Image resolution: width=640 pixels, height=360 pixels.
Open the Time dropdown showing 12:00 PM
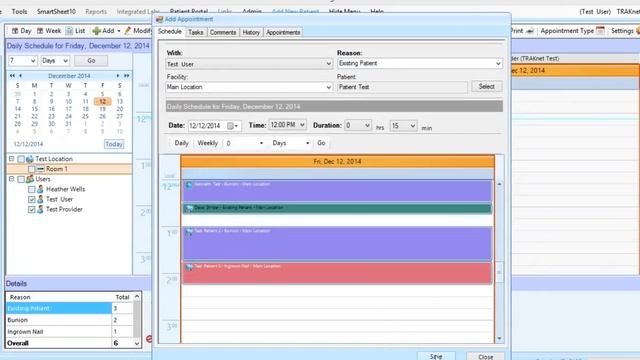[x=302, y=125]
